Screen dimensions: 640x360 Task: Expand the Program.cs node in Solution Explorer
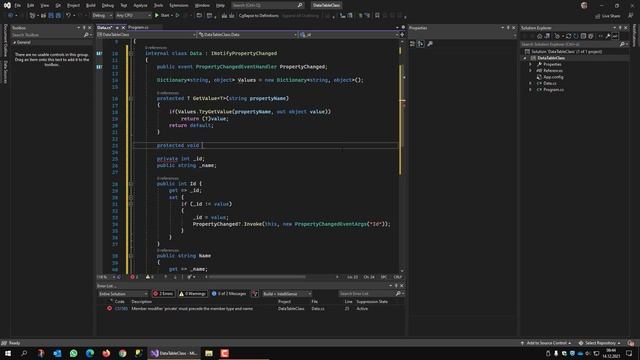531,90
